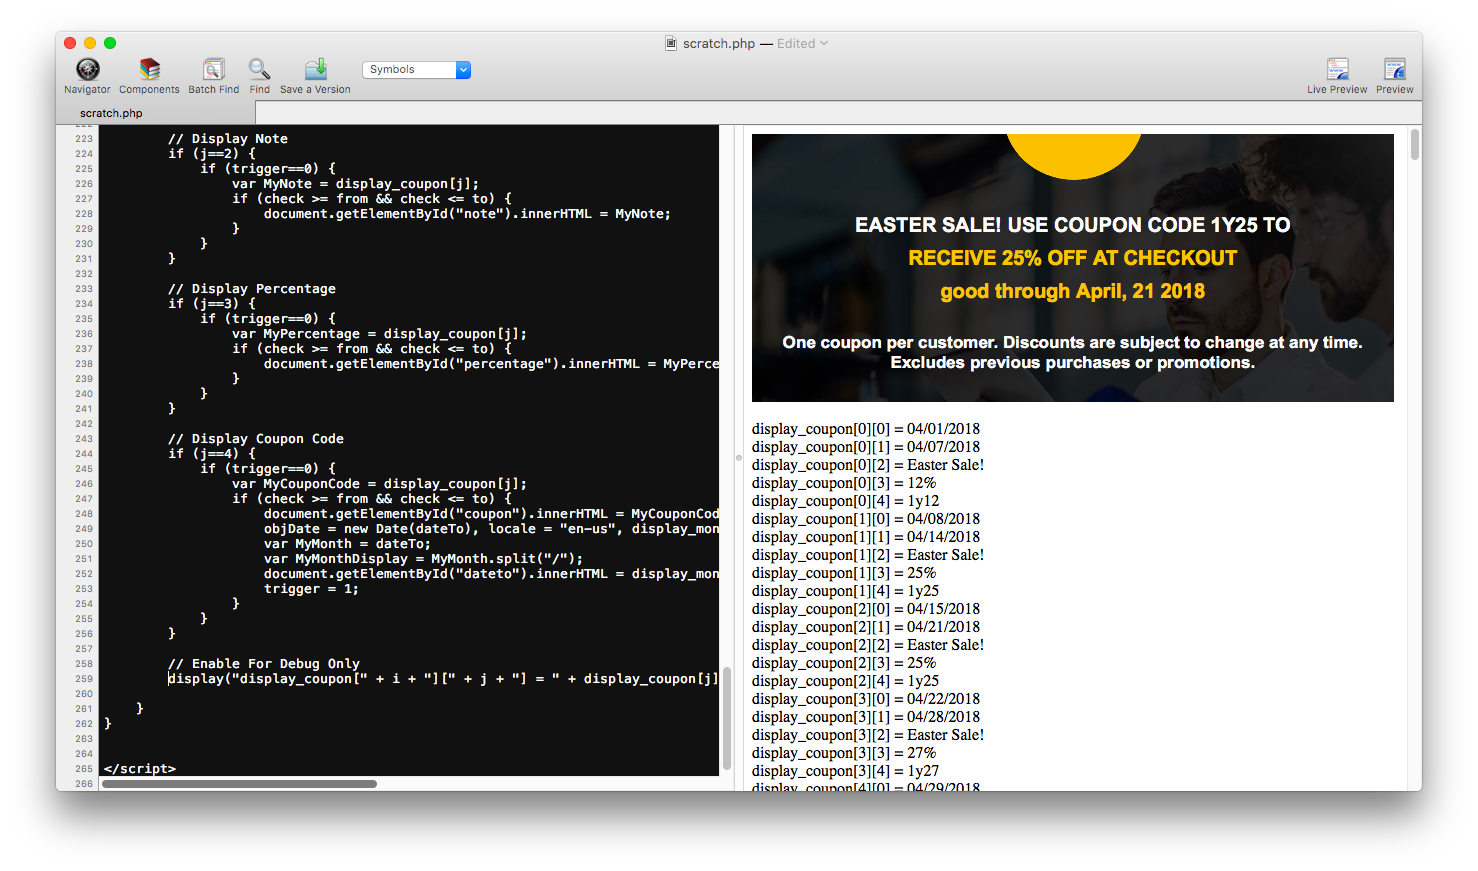Click the preview pane vertical scrollbar
This screenshot has width=1478, height=871.
pyautogui.click(x=1414, y=144)
